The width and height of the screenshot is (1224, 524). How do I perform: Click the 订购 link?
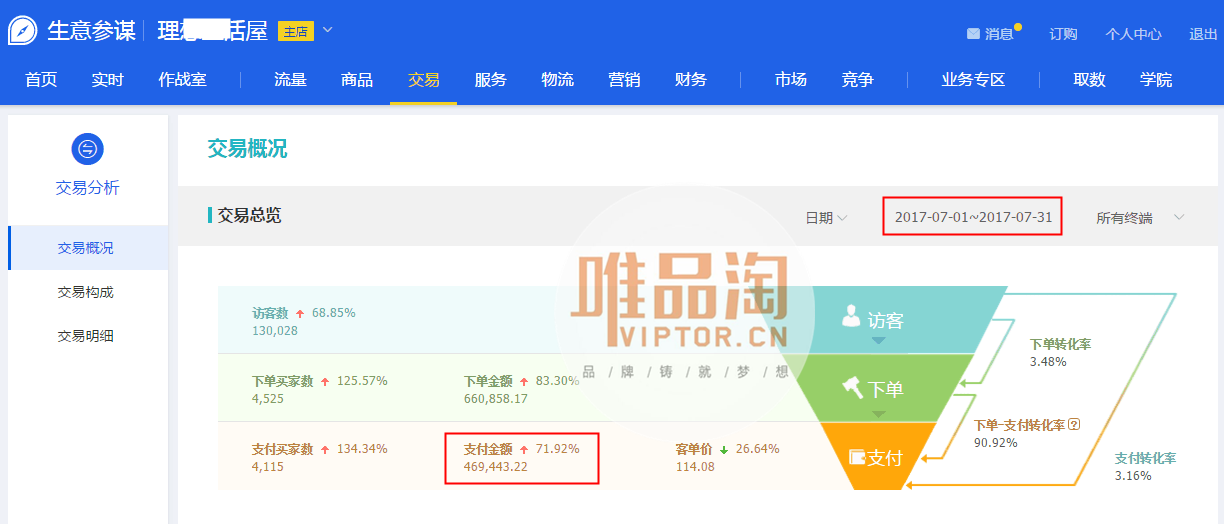(x=1063, y=34)
